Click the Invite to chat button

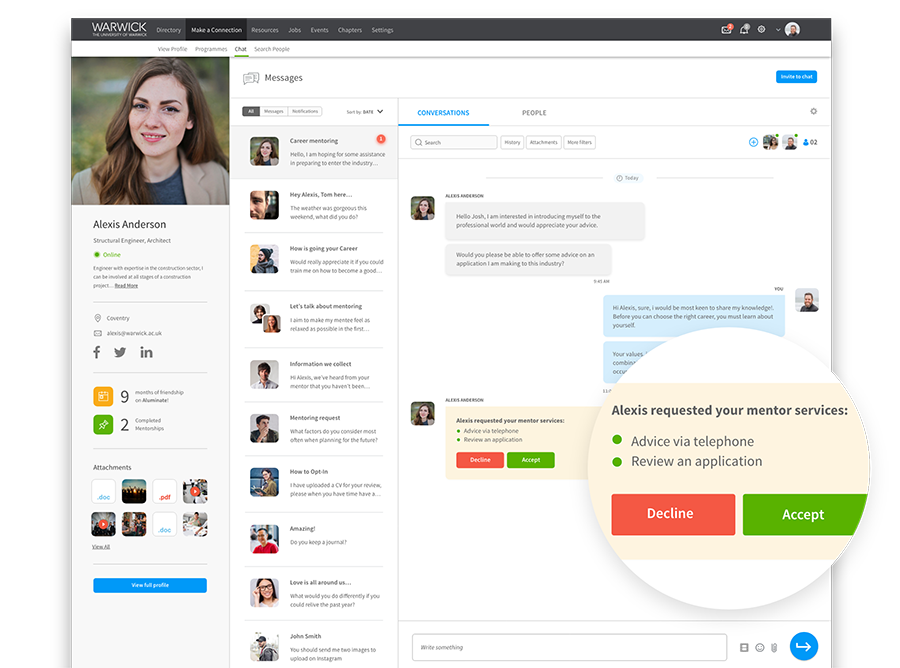point(796,77)
